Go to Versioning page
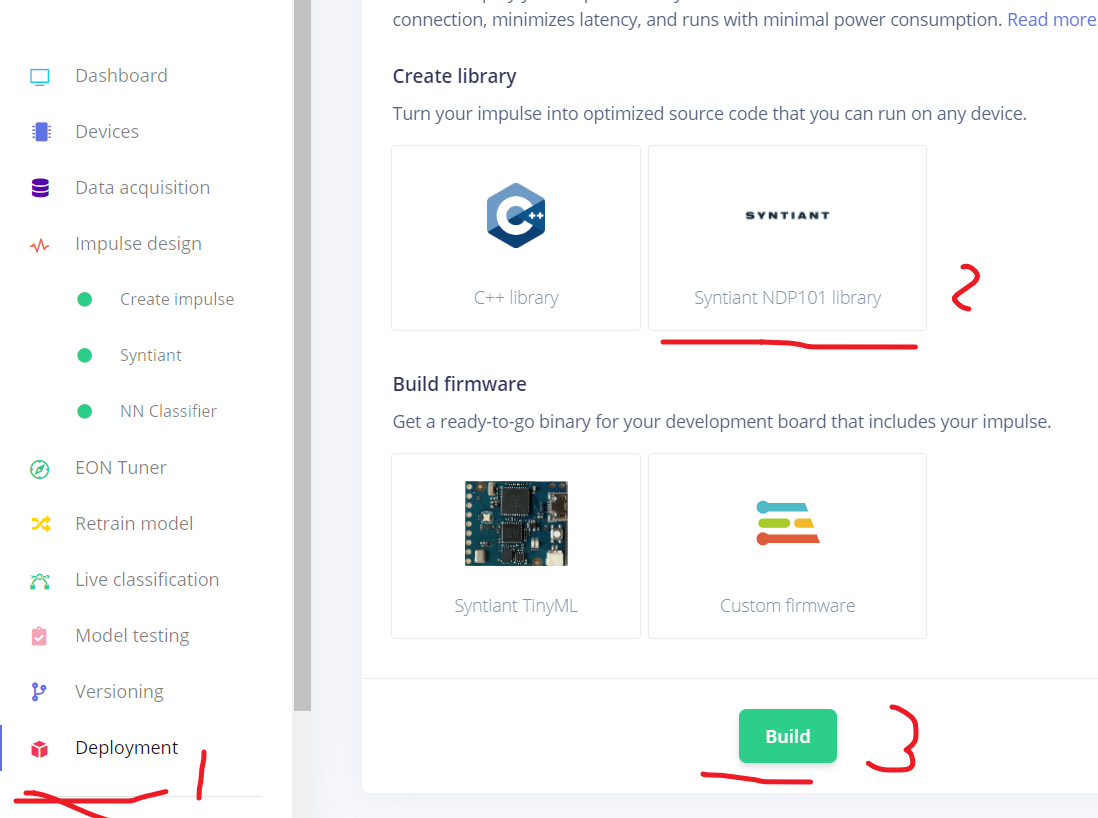Image resolution: width=1098 pixels, height=818 pixels. [119, 691]
